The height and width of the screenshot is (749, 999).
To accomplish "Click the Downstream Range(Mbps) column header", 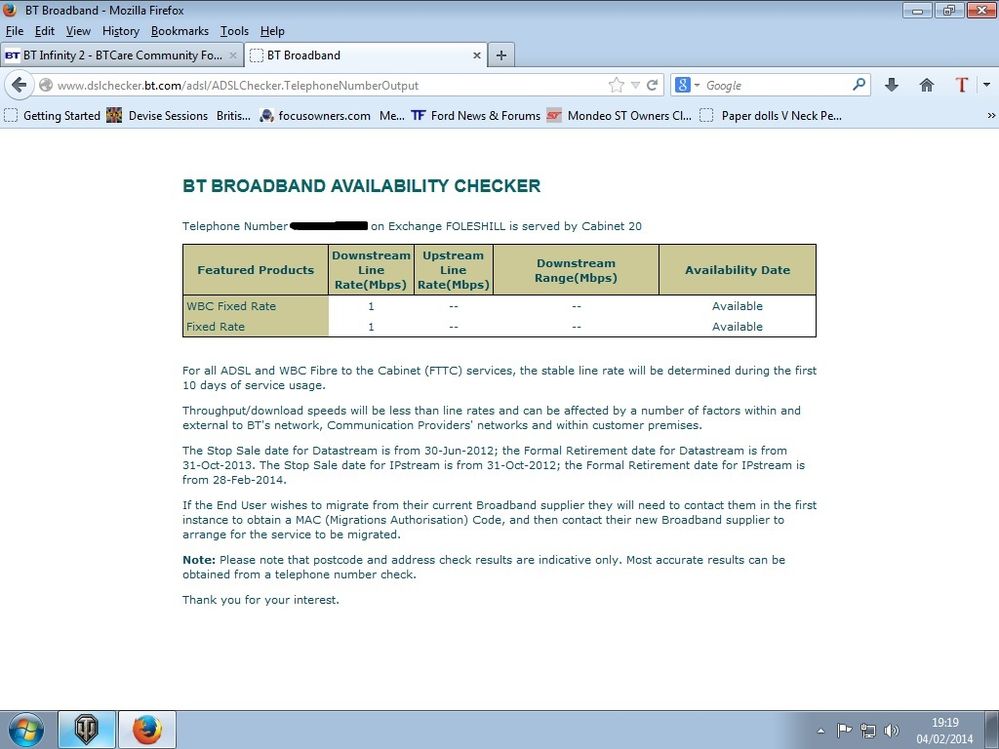I will coord(576,270).
